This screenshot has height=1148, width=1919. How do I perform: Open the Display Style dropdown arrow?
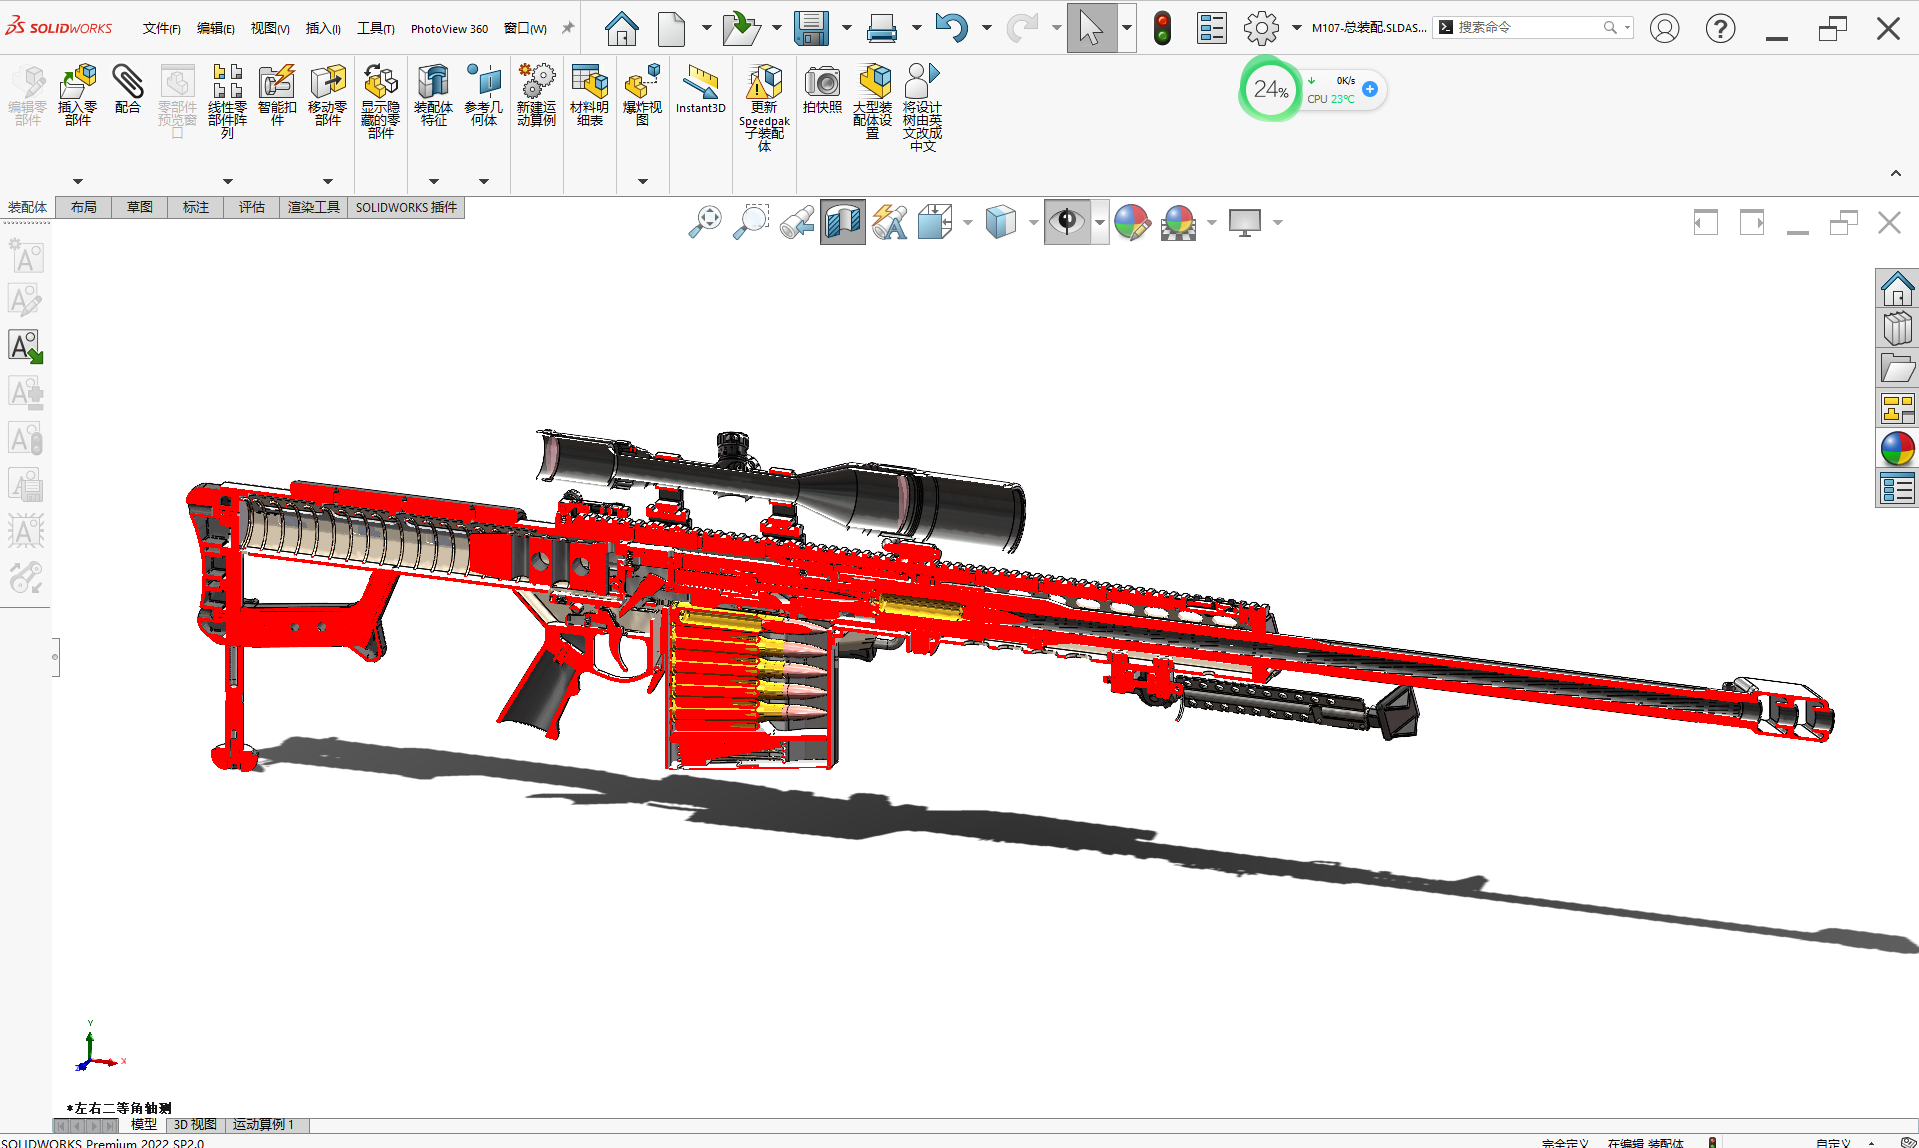pyautogui.click(x=1033, y=222)
